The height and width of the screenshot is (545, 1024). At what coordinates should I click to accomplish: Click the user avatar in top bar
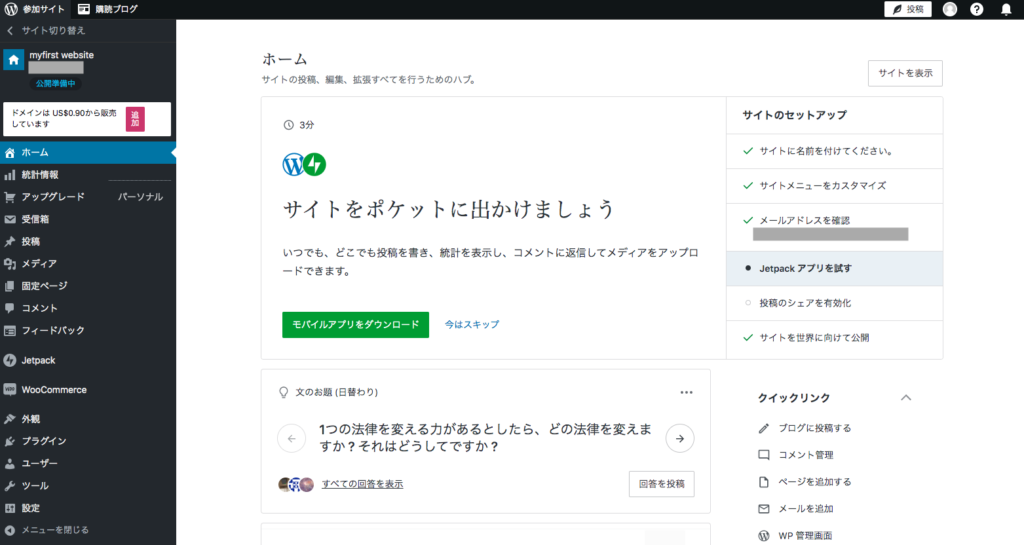pos(949,9)
